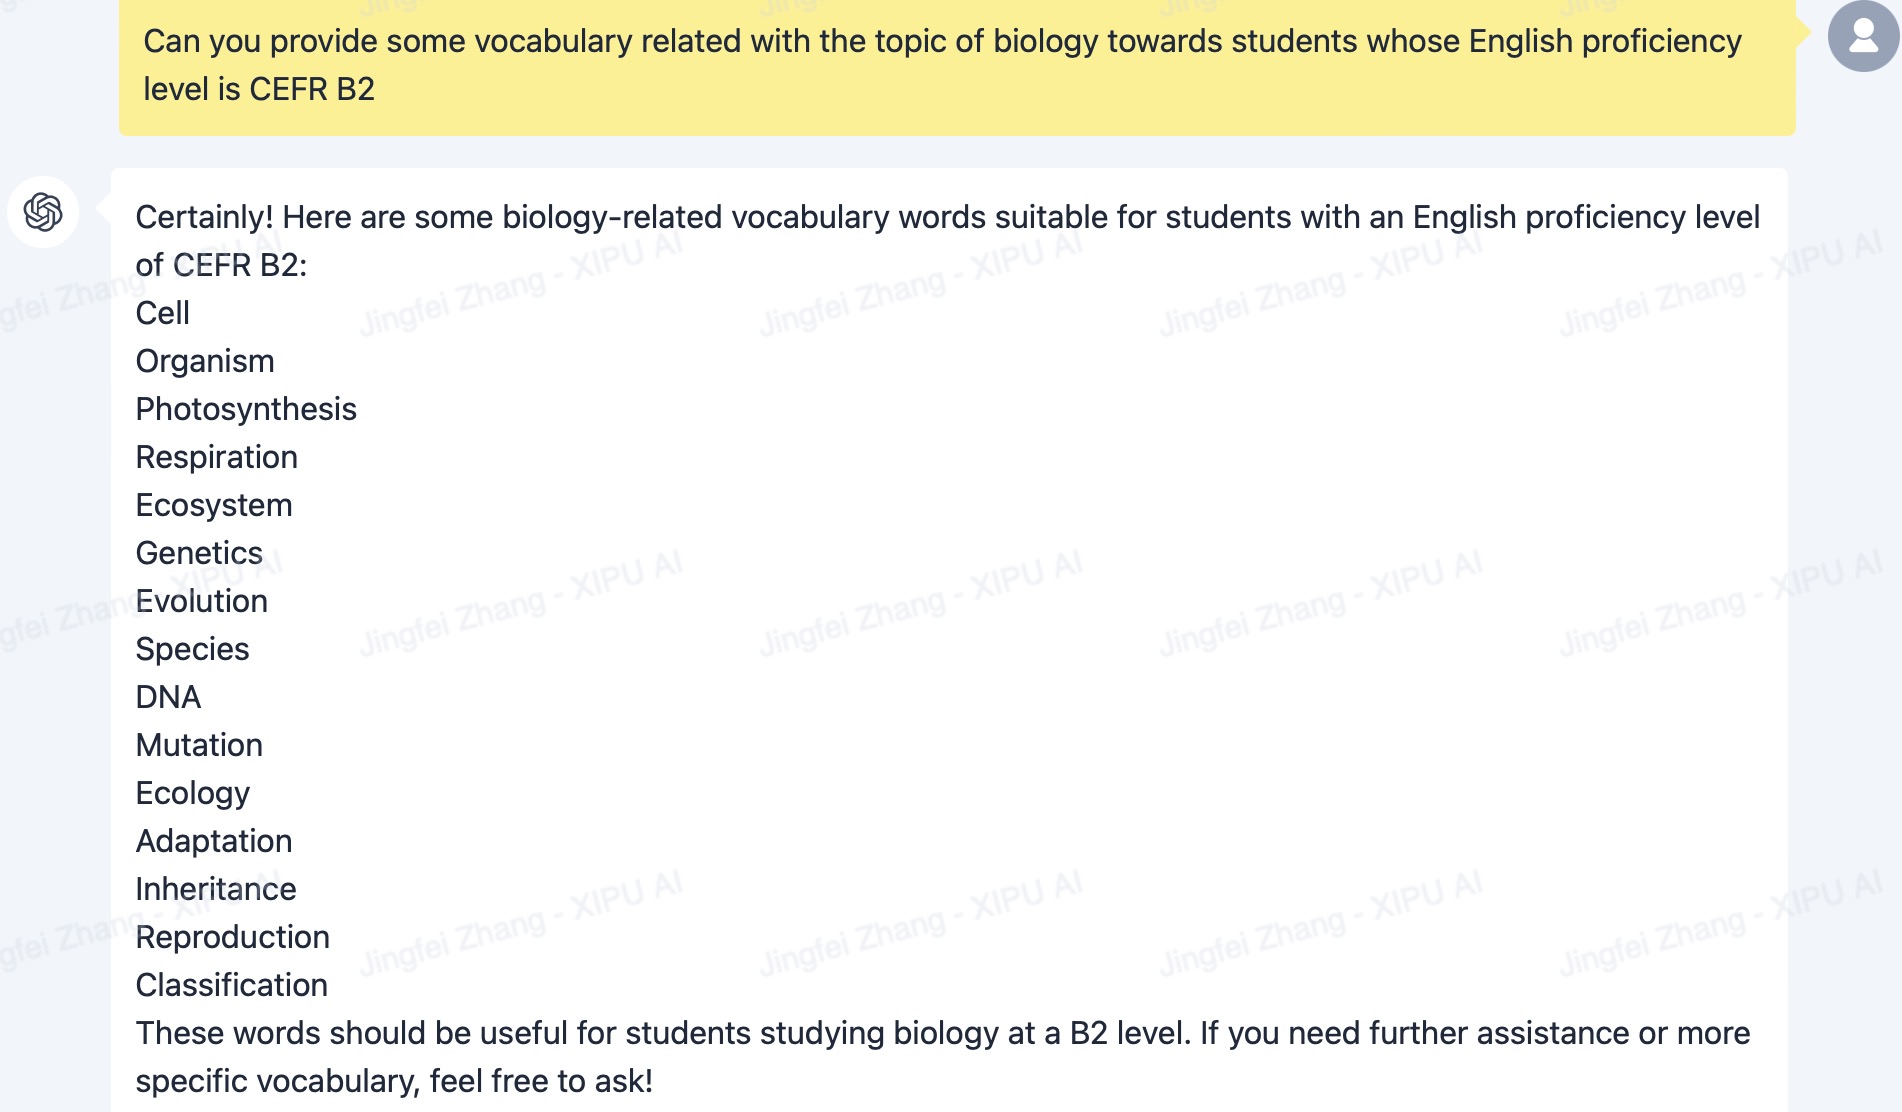Image resolution: width=1902 pixels, height=1112 pixels.
Task: Click the word Reproduction in the list
Action: pyautogui.click(x=233, y=937)
